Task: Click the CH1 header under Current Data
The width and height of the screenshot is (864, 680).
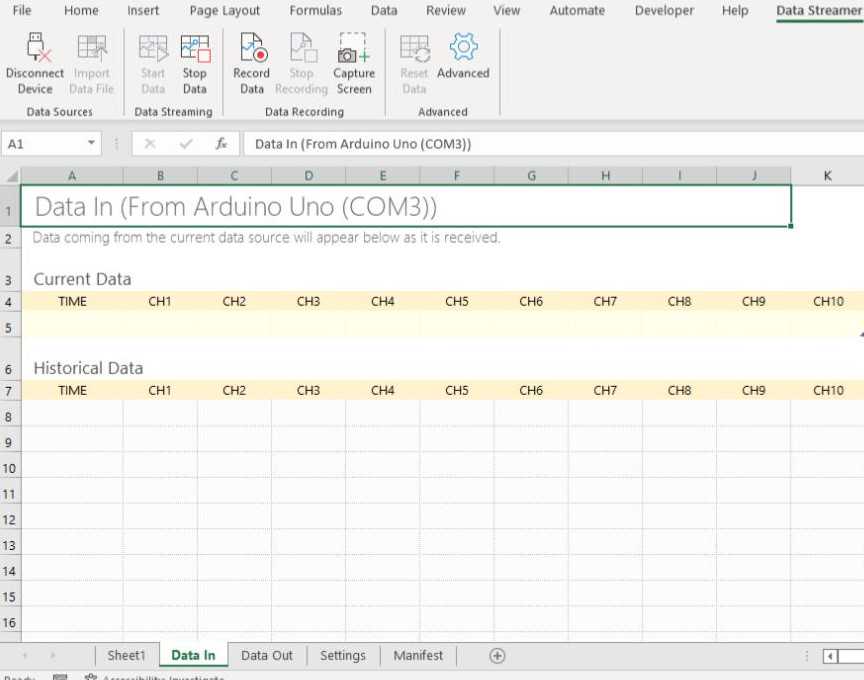Action: click(x=160, y=301)
